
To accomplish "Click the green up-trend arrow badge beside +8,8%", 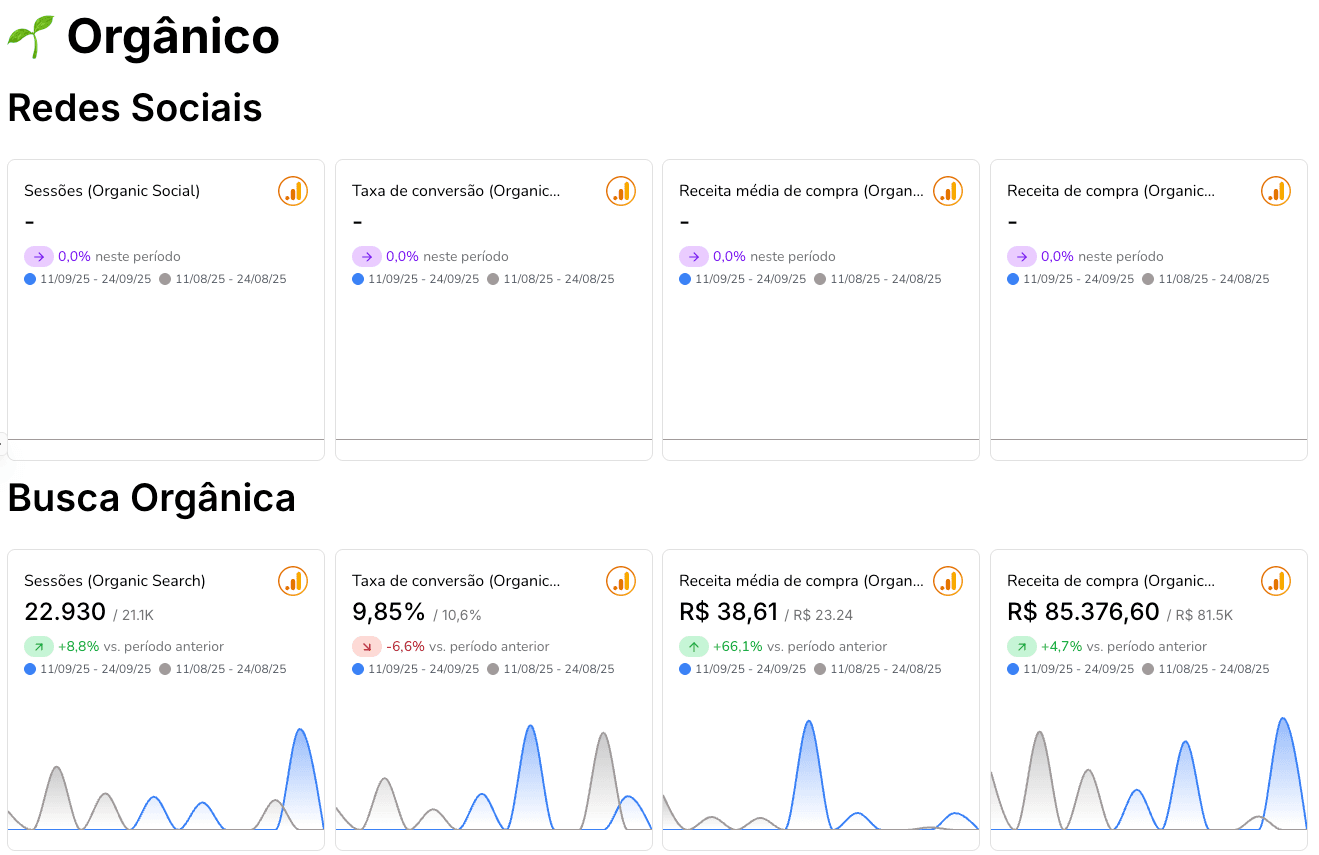I will pyautogui.click(x=39, y=647).
